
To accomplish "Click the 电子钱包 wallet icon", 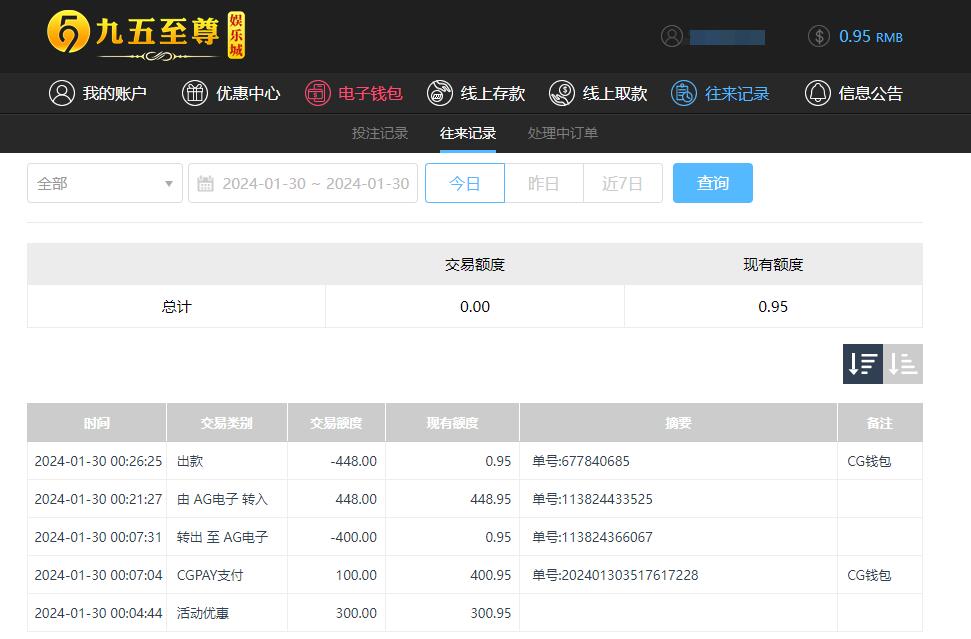I will tap(318, 93).
